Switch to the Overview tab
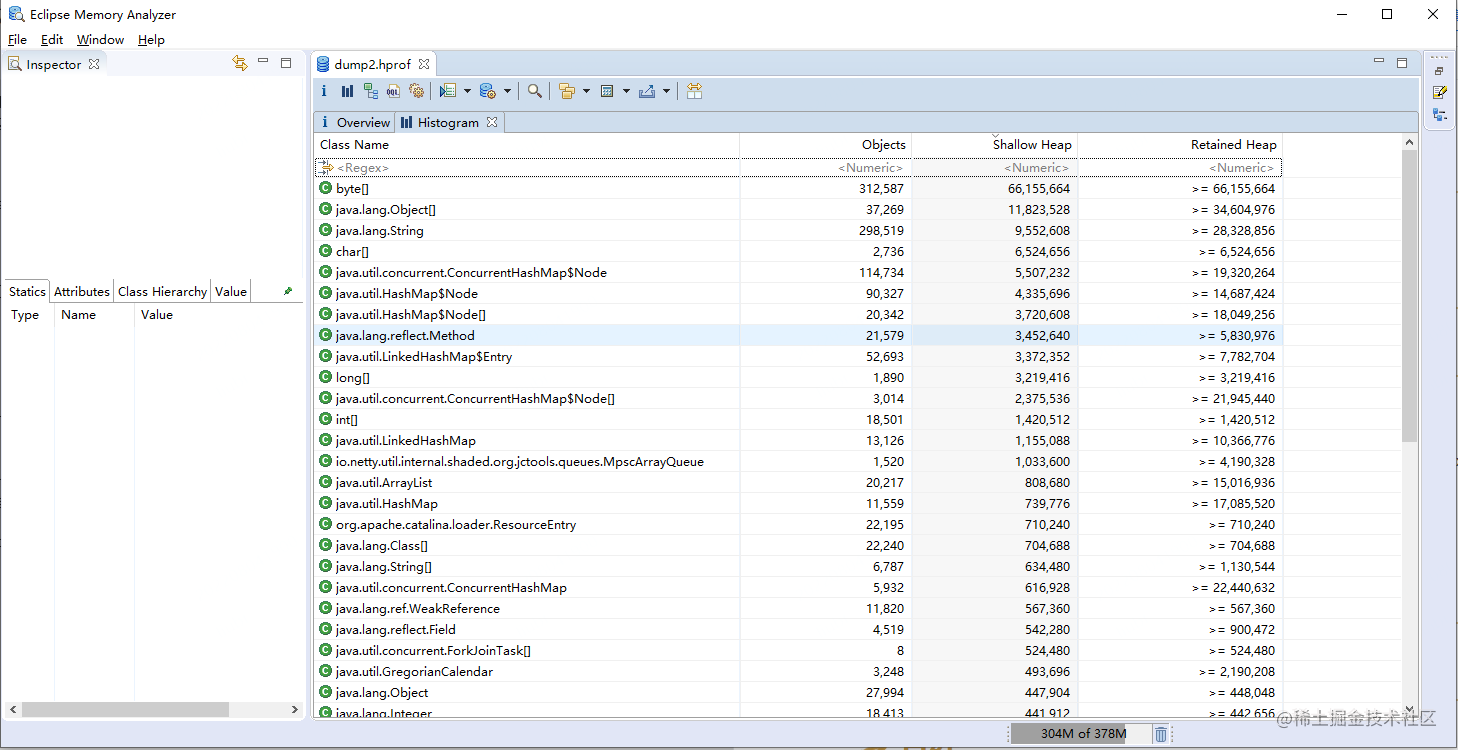 click(x=354, y=122)
